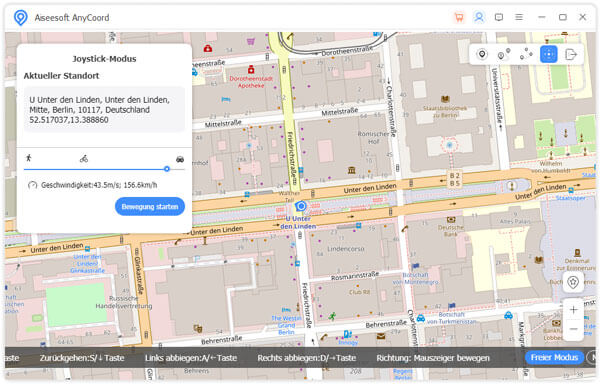The image size is (600, 384).
Task: Open the feedback message icon
Action: click(x=499, y=17)
